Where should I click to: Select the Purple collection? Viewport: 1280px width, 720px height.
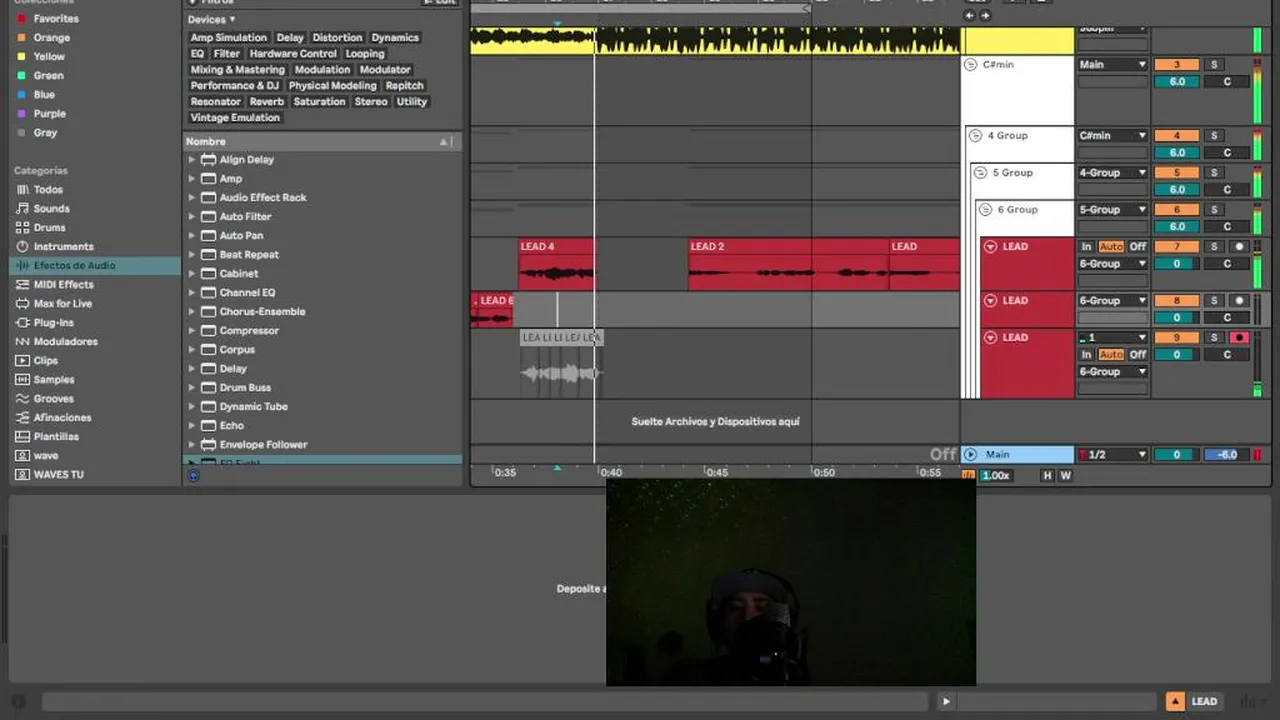50,114
